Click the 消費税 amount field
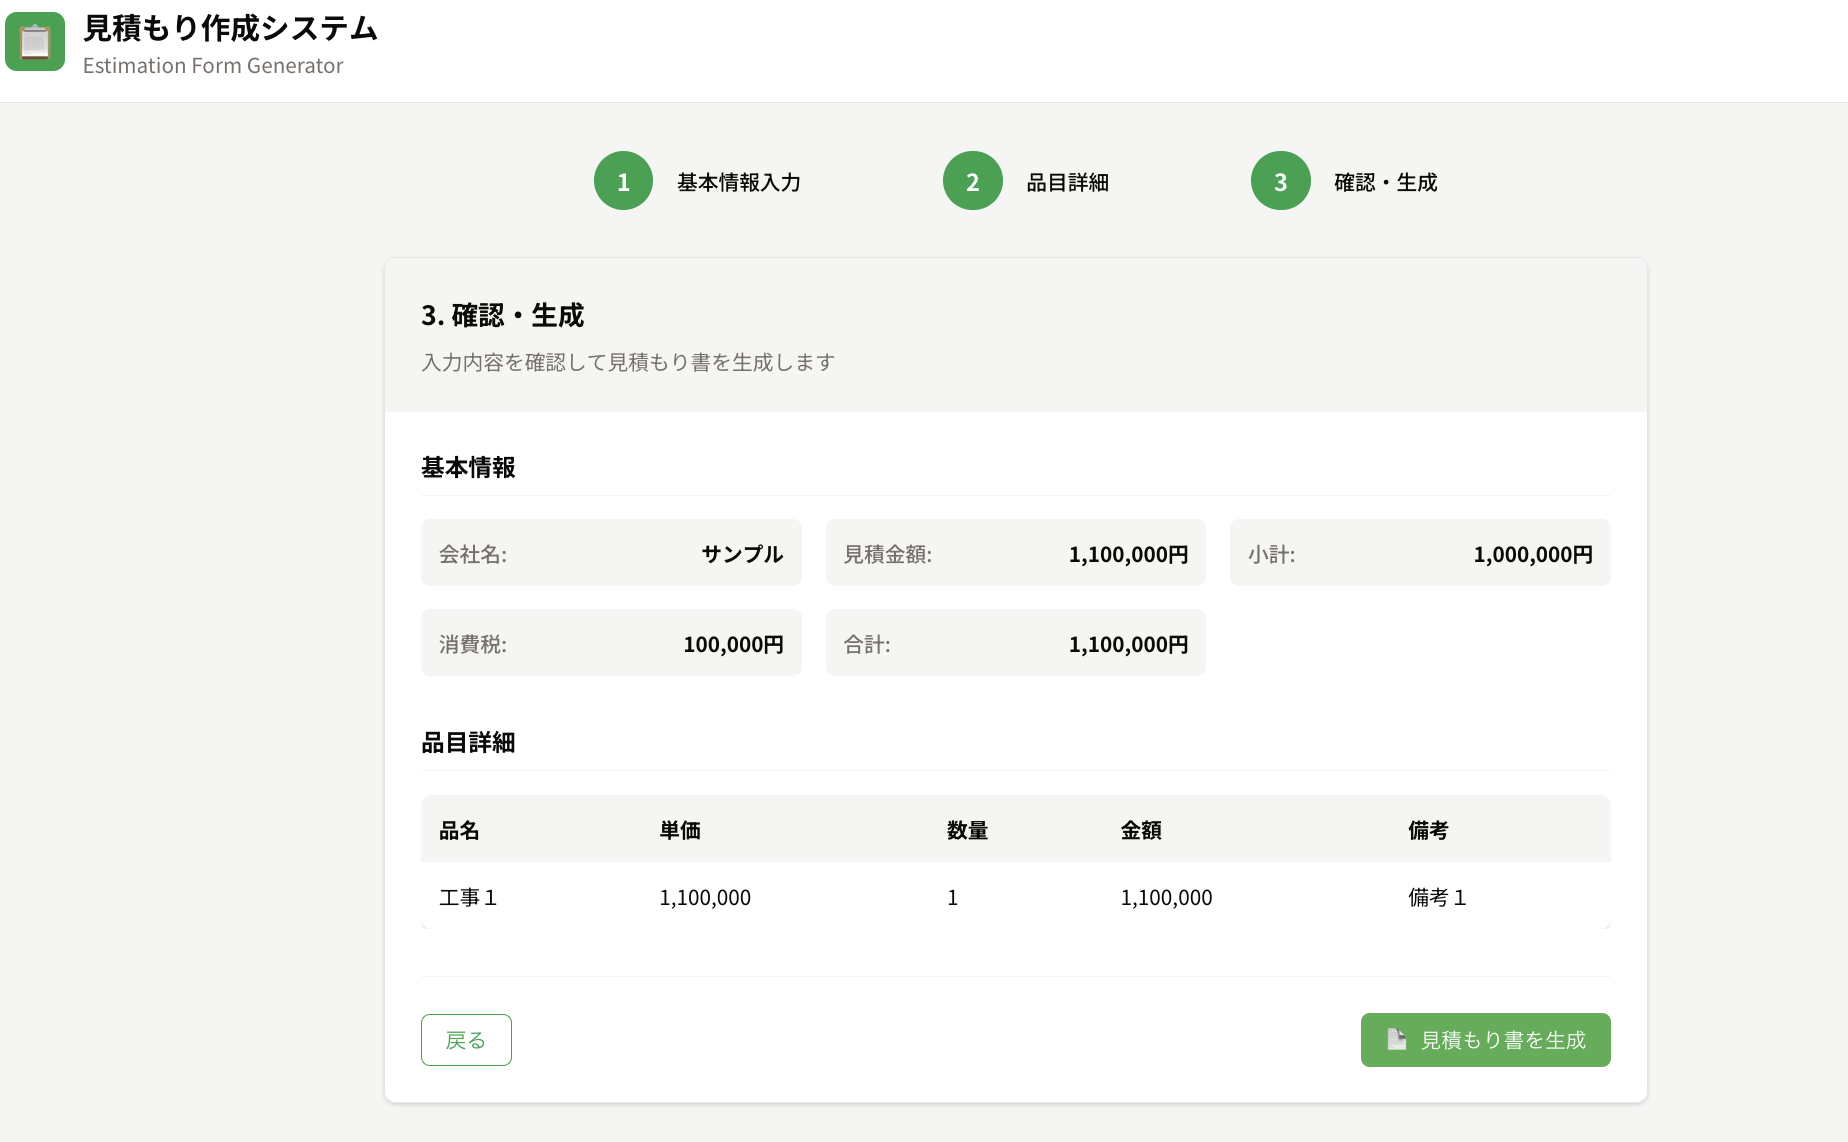The height and width of the screenshot is (1142, 1848). click(x=610, y=643)
